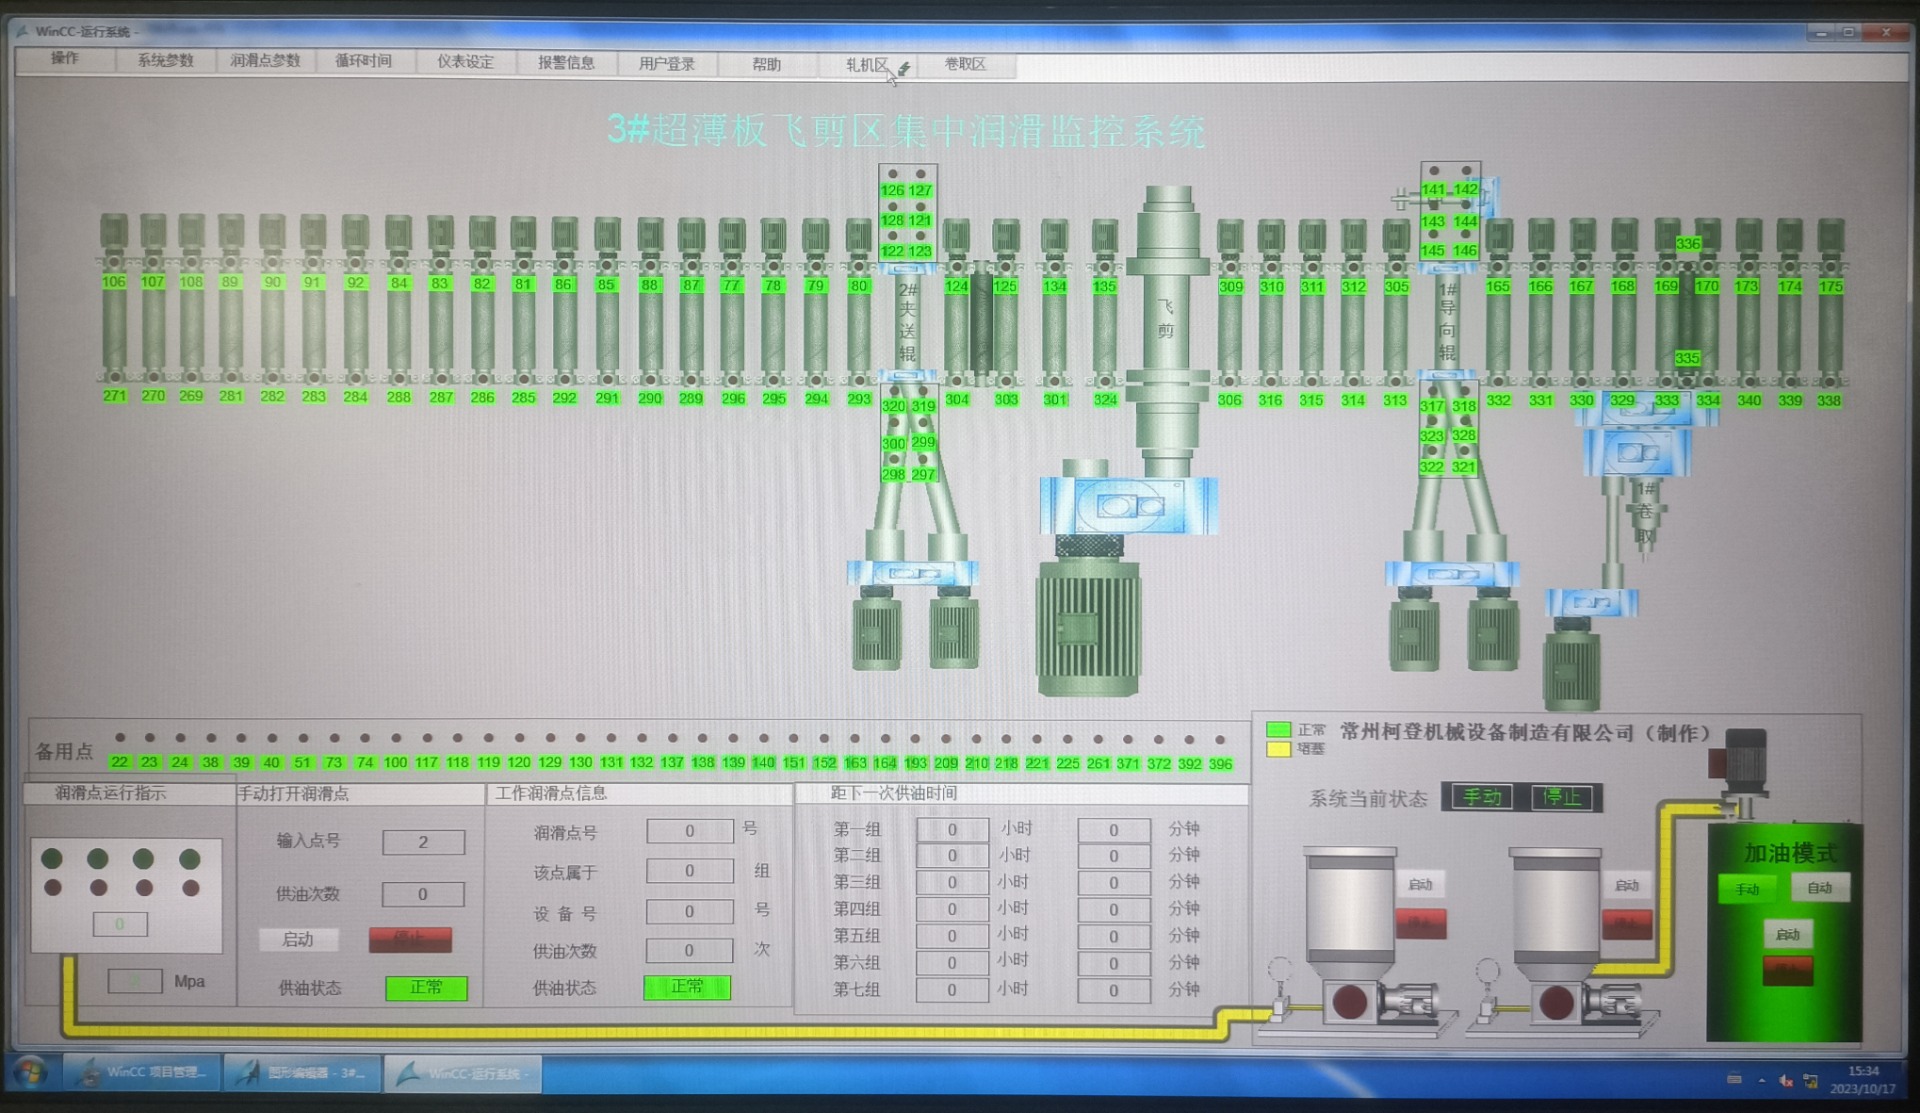The image size is (1920, 1113).
Task: Stop the left grease pump
Action: pyautogui.click(x=1420, y=925)
